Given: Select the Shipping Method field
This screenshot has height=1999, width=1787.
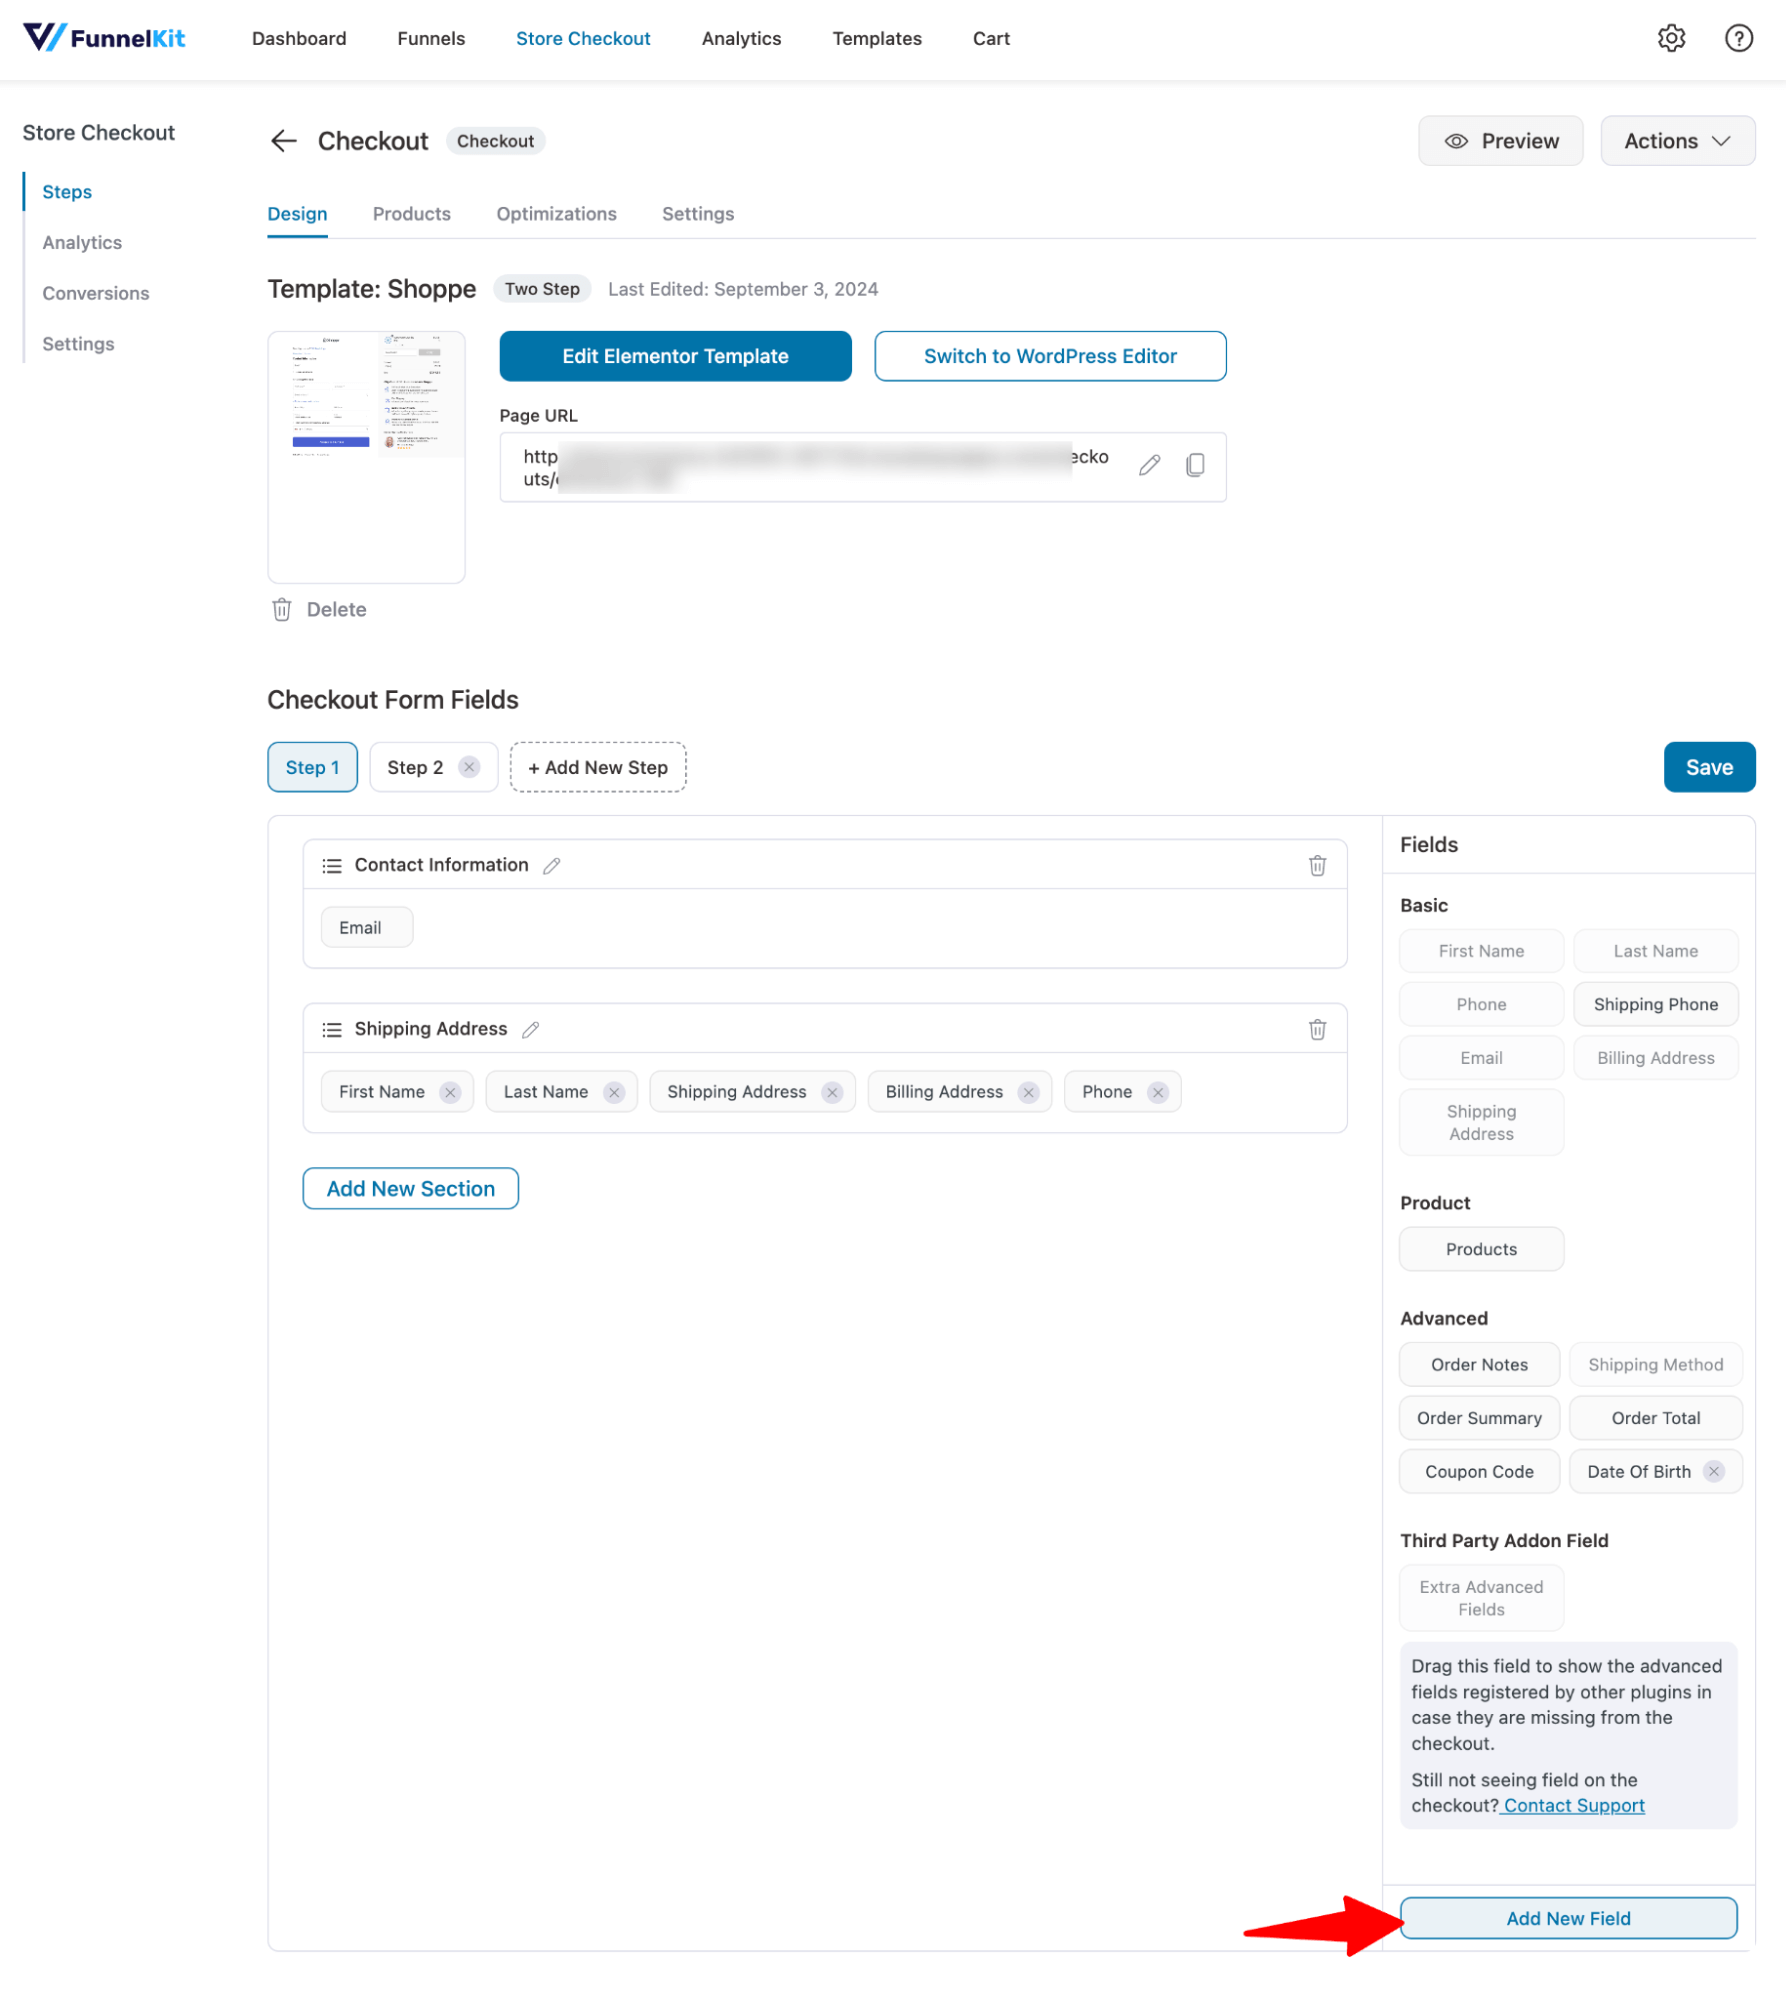Looking at the screenshot, I should (1655, 1364).
